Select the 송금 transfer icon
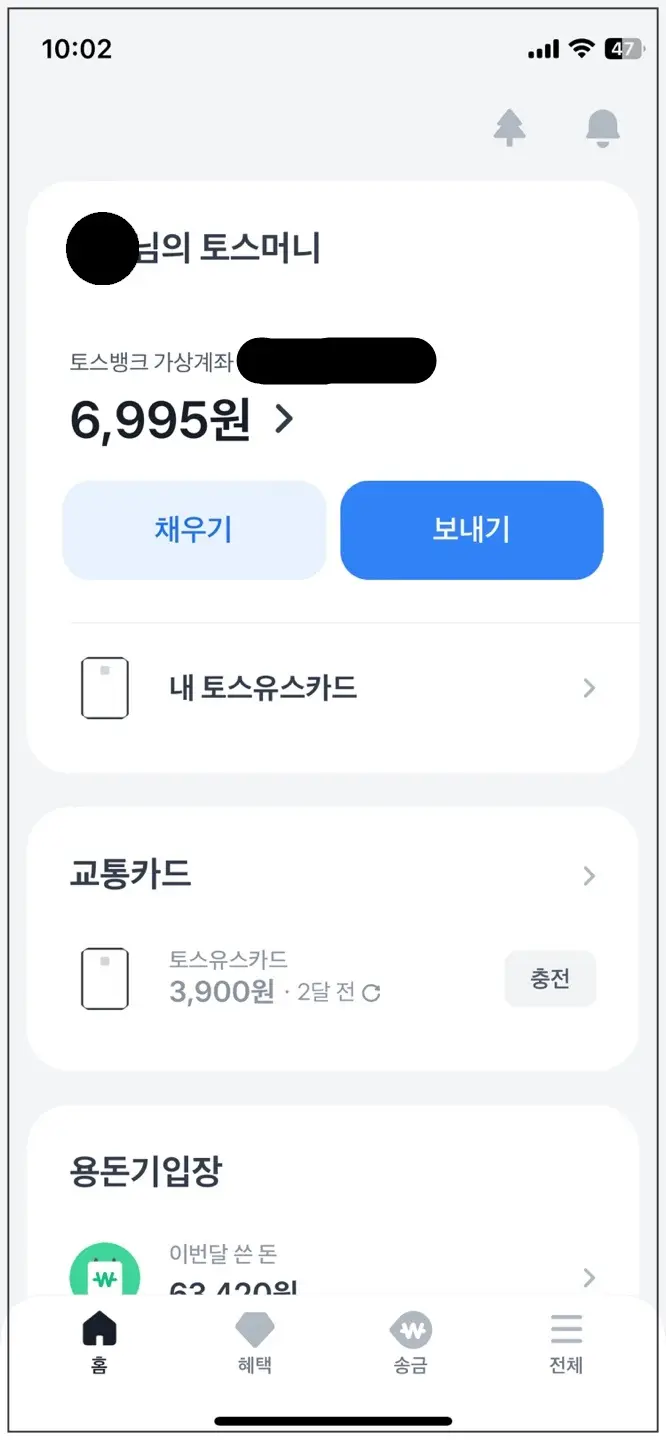This screenshot has width=666, height=1440. [411, 1332]
